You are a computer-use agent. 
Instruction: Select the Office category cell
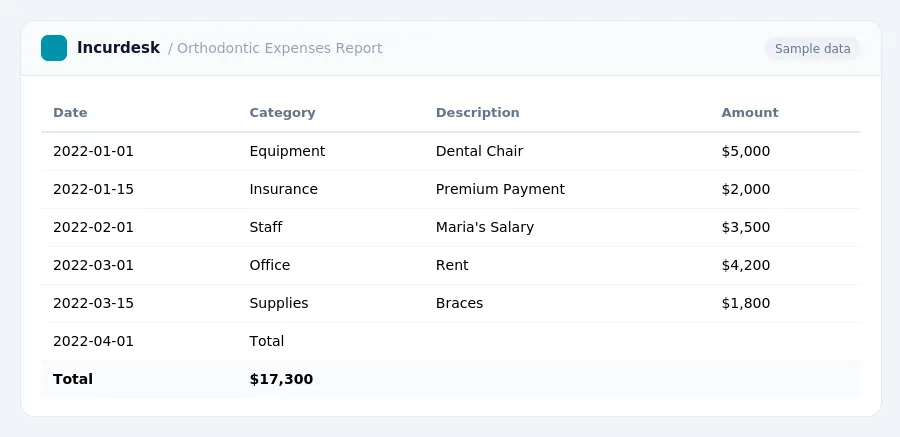tap(270, 265)
